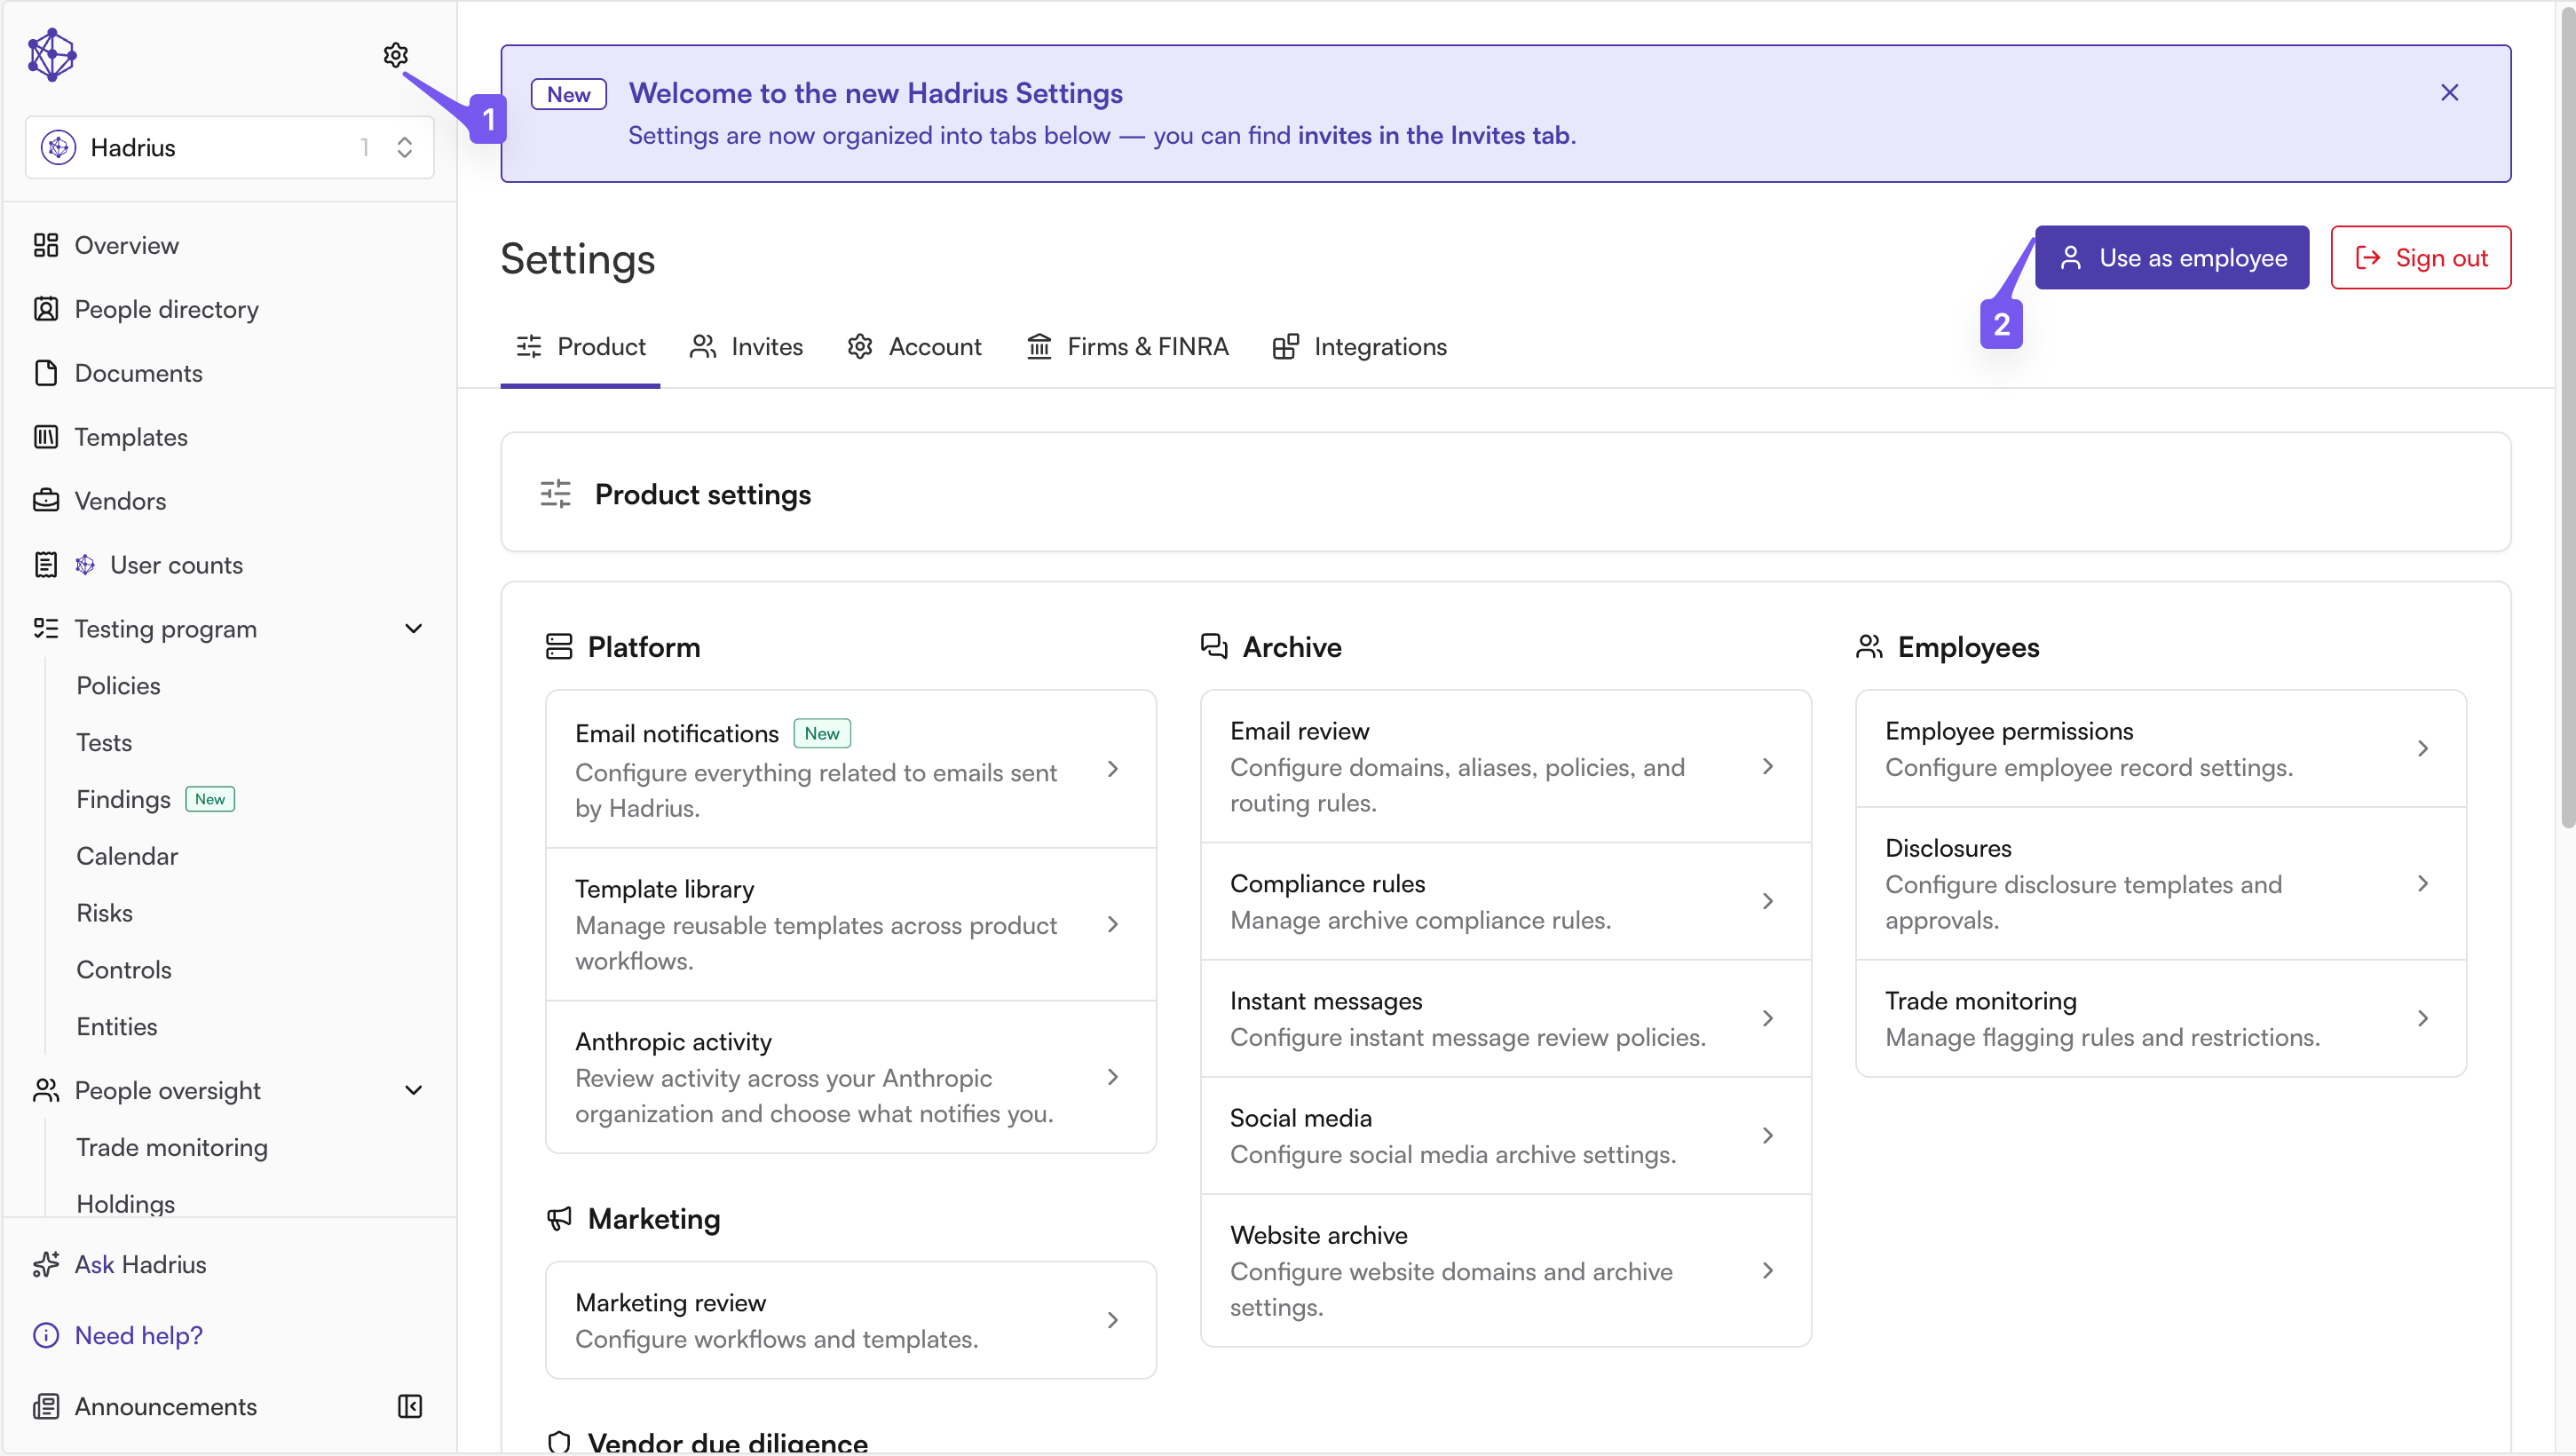
Task: Open Marketing review settings
Action: (x=851, y=1321)
